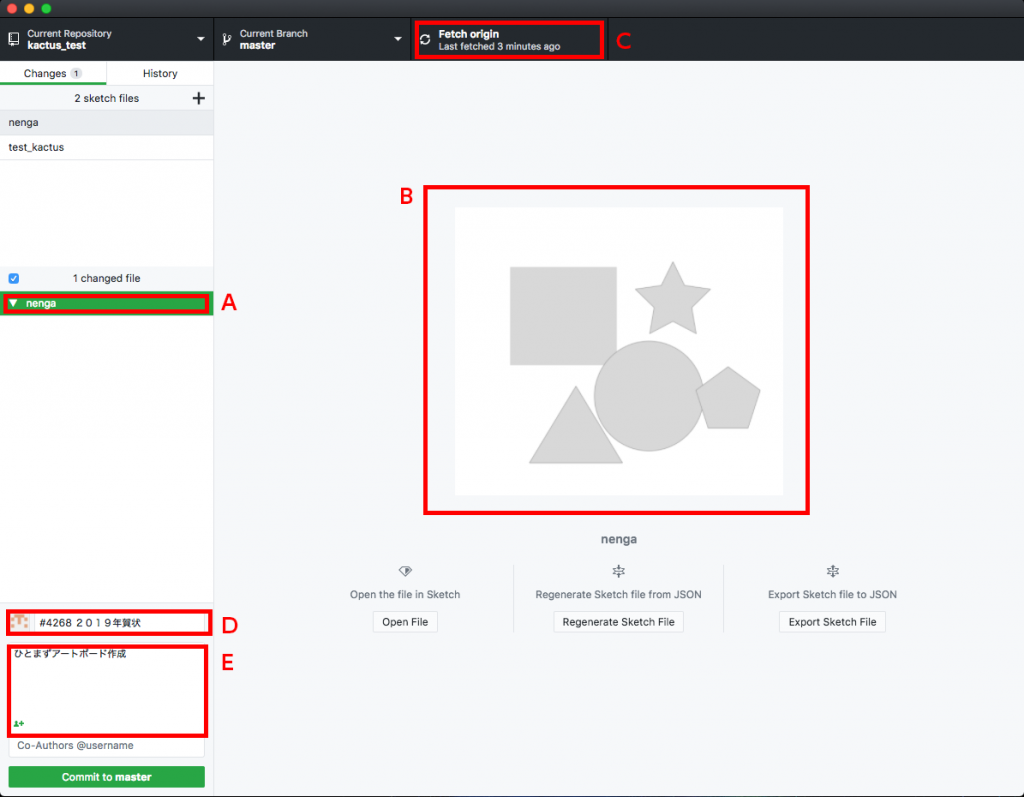Toggle the 1 changed file checkbox
1024x797 pixels.
[14, 278]
